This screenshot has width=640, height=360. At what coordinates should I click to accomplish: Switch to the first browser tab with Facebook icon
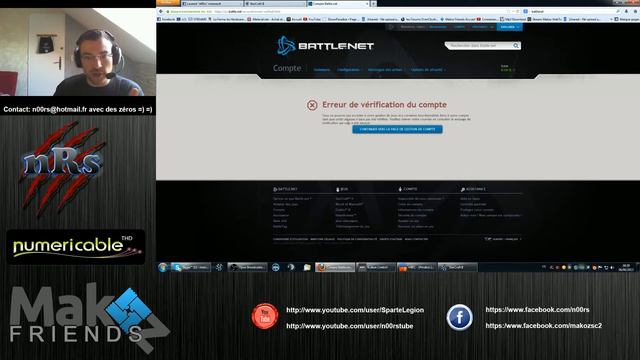tap(211, 4)
